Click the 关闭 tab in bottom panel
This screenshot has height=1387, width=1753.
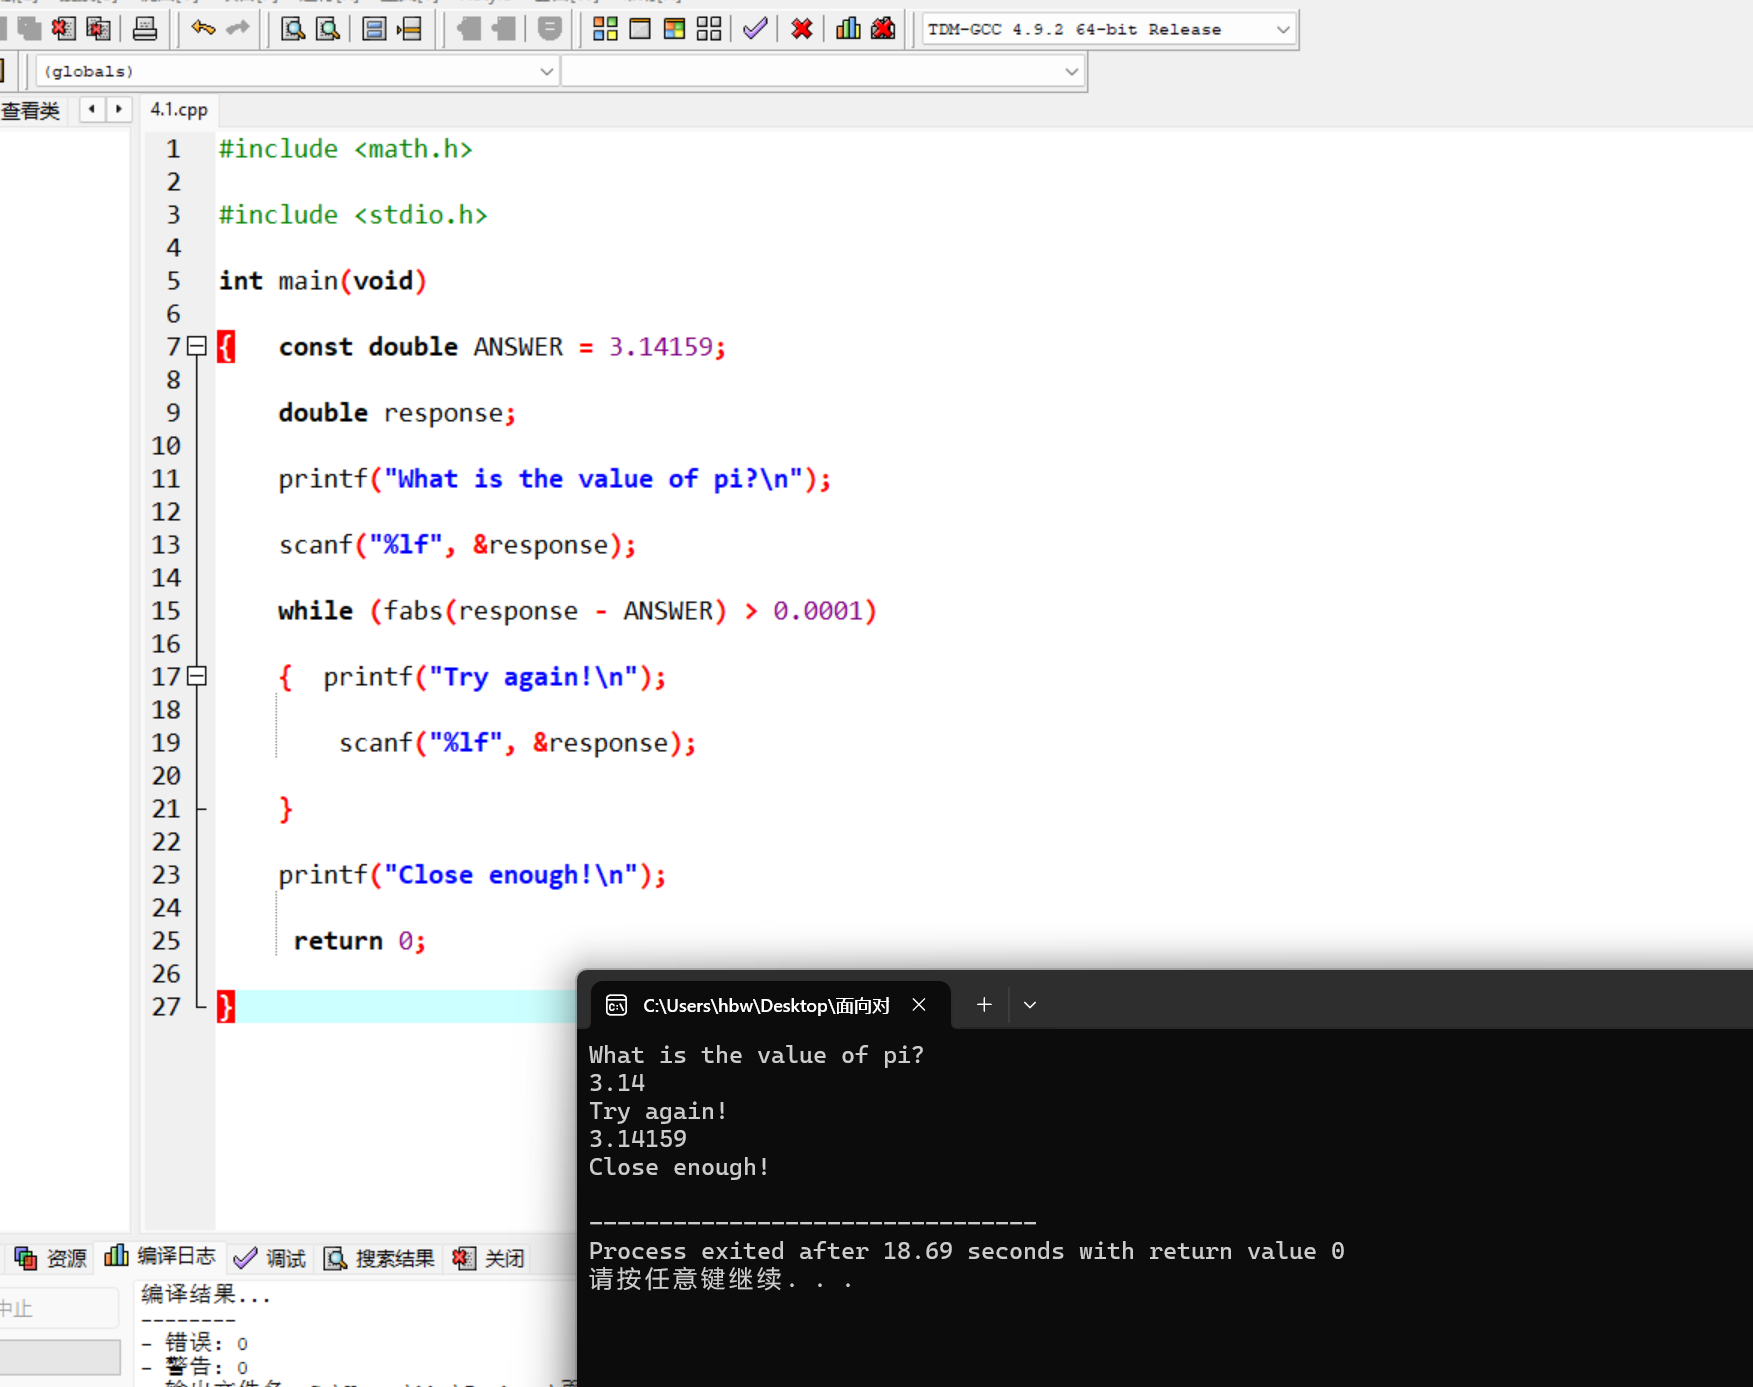click(488, 1258)
